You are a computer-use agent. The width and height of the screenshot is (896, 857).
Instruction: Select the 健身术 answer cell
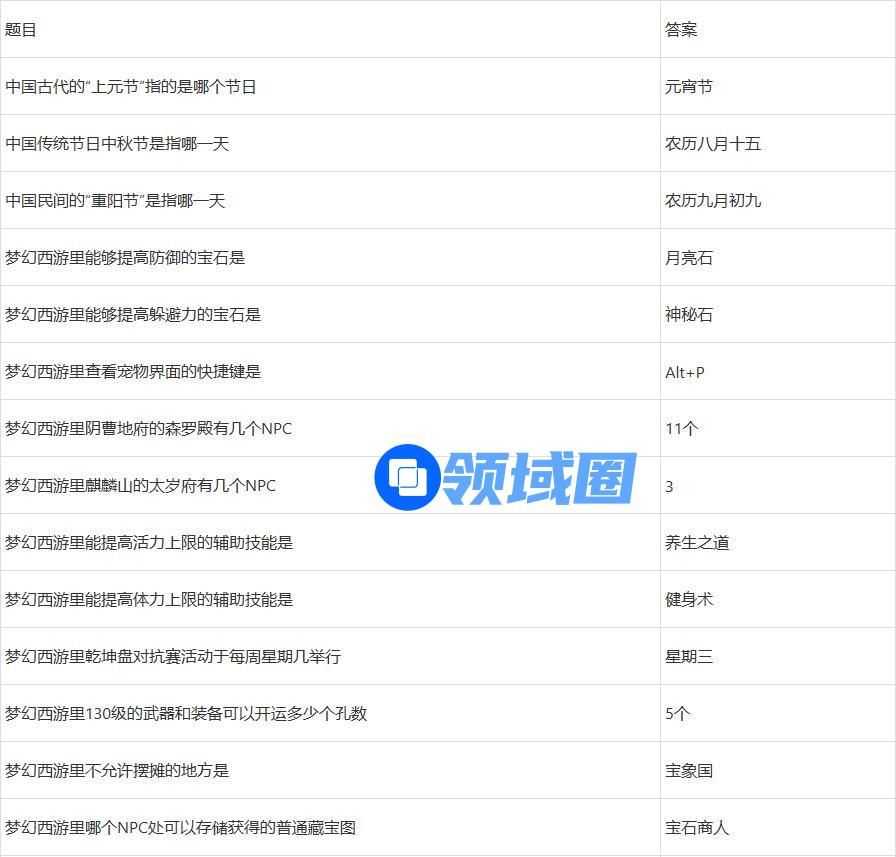(x=689, y=600)
